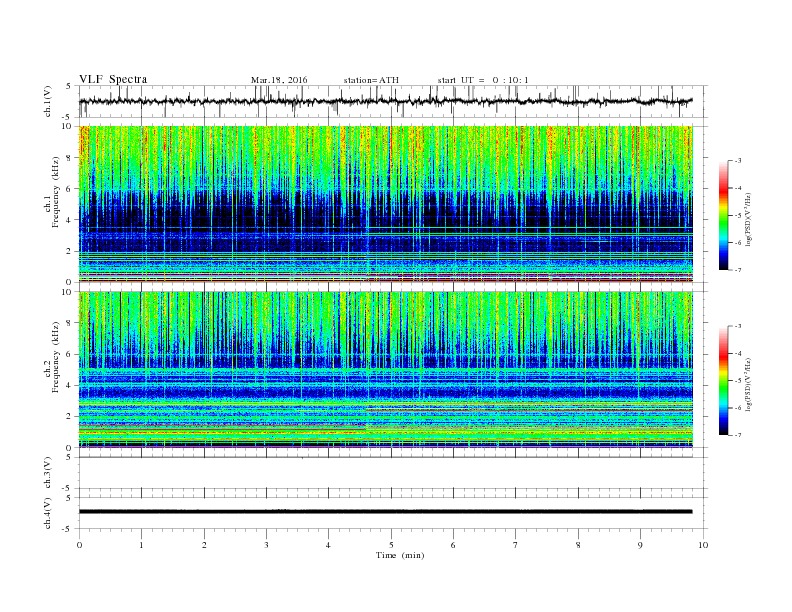
Task: Click time axis tick label "2"
Action: point(204,545)
